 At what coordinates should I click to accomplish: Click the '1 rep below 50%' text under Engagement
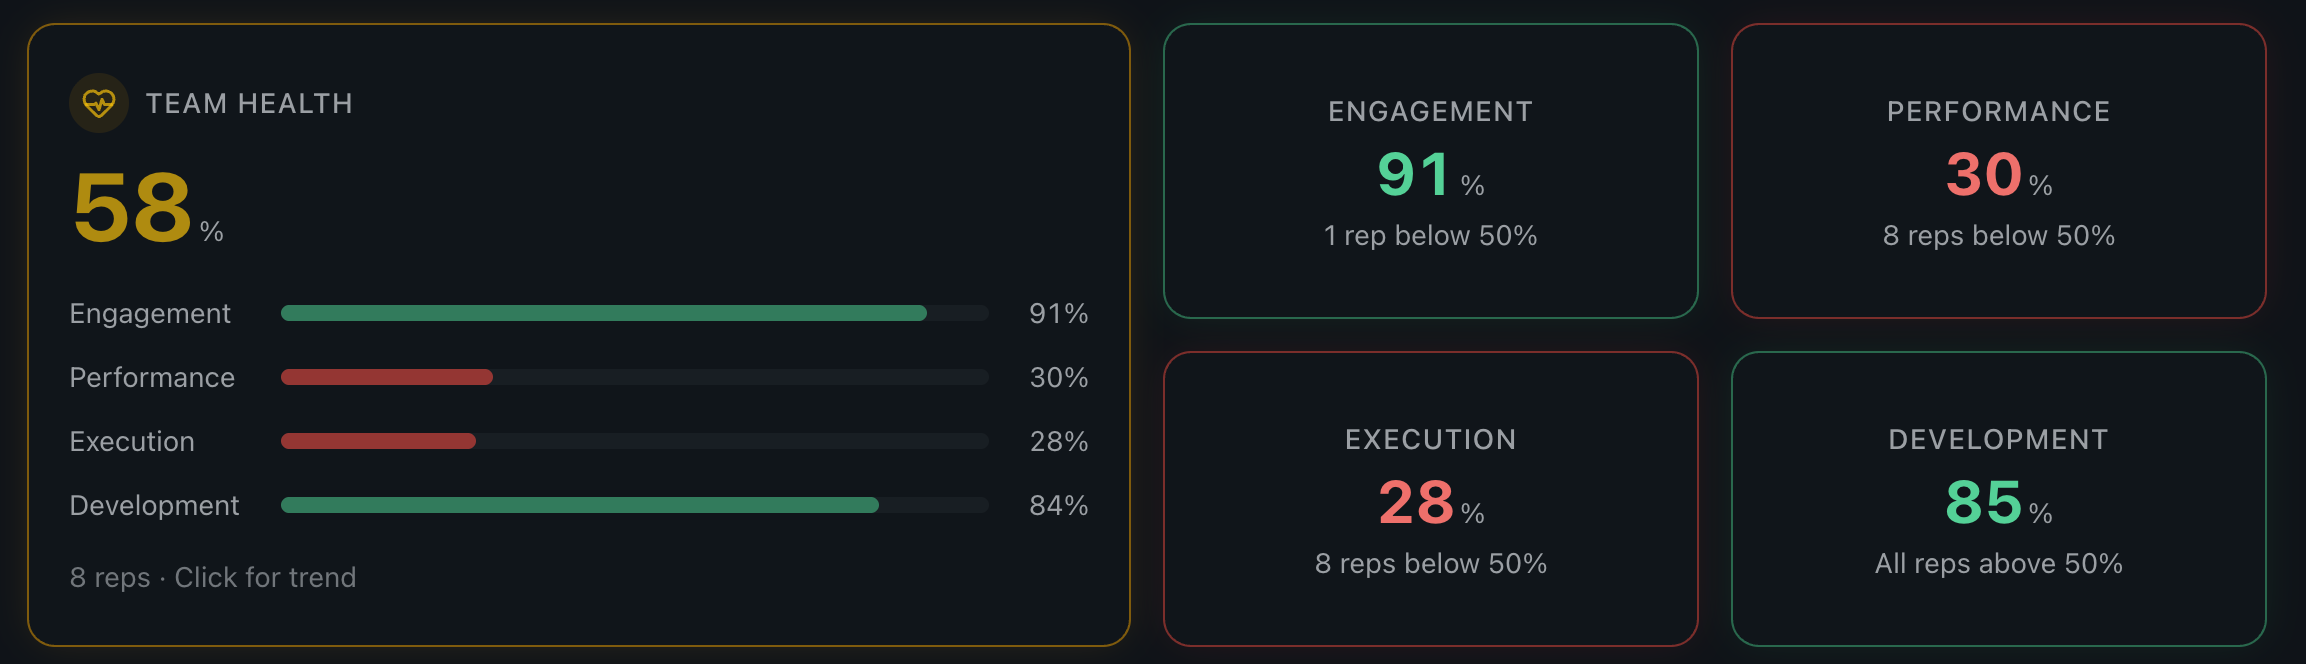point(1430,236)
